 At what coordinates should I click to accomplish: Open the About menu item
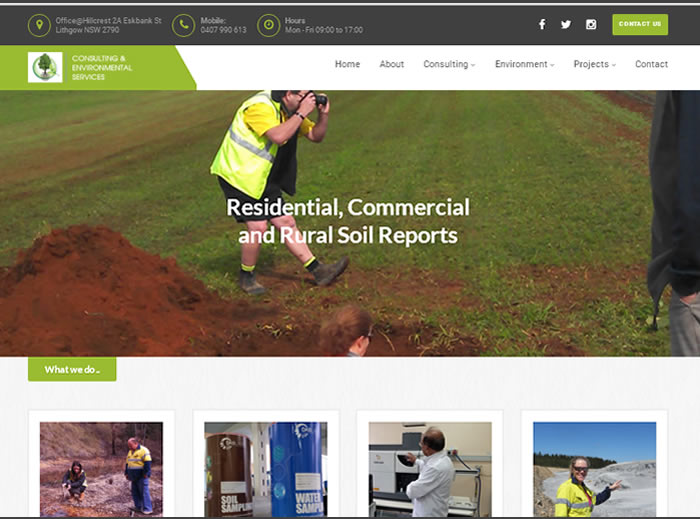392,64
